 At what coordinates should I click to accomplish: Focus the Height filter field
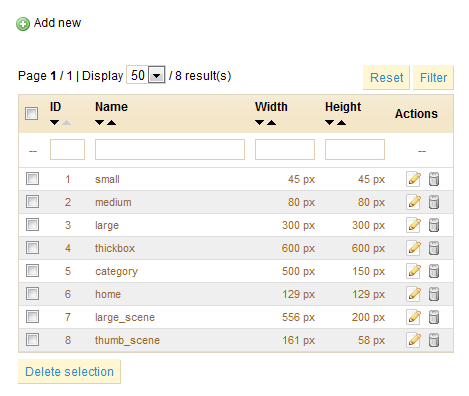click(355, 149)
